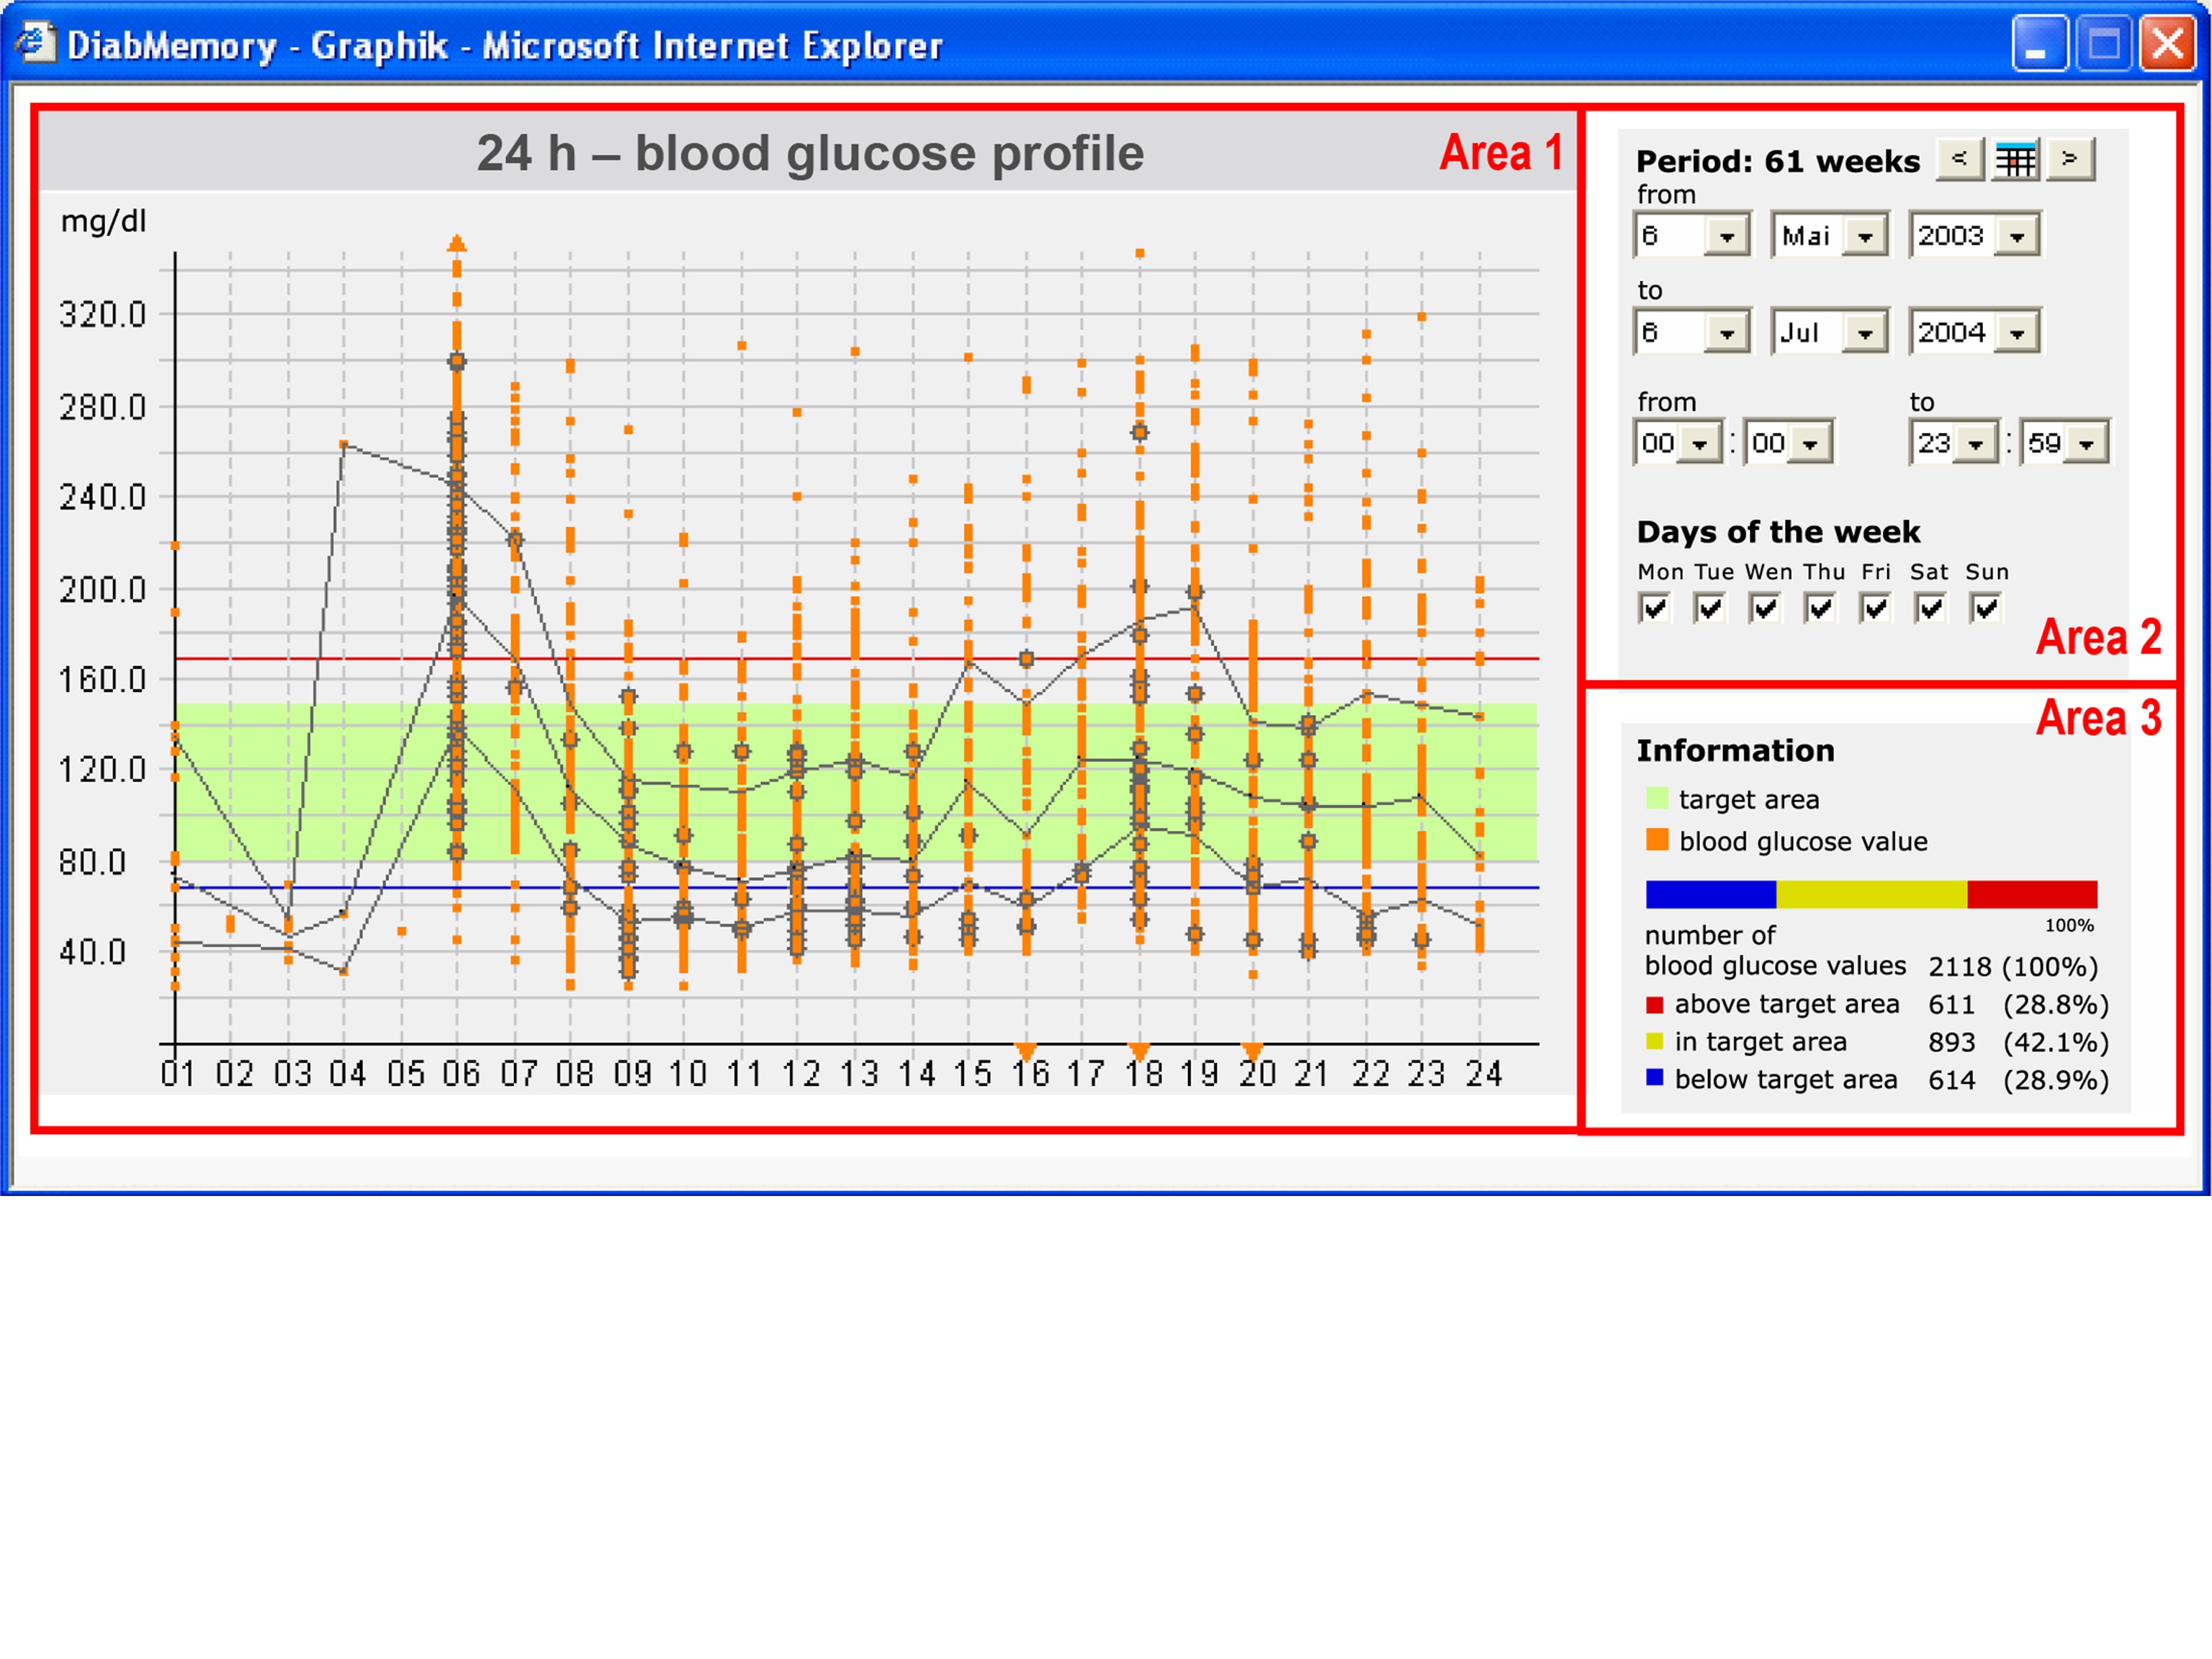The image size is (2212, 1659).
Task: Expand the end hour dropdown showing 23
Action: 1975,444
